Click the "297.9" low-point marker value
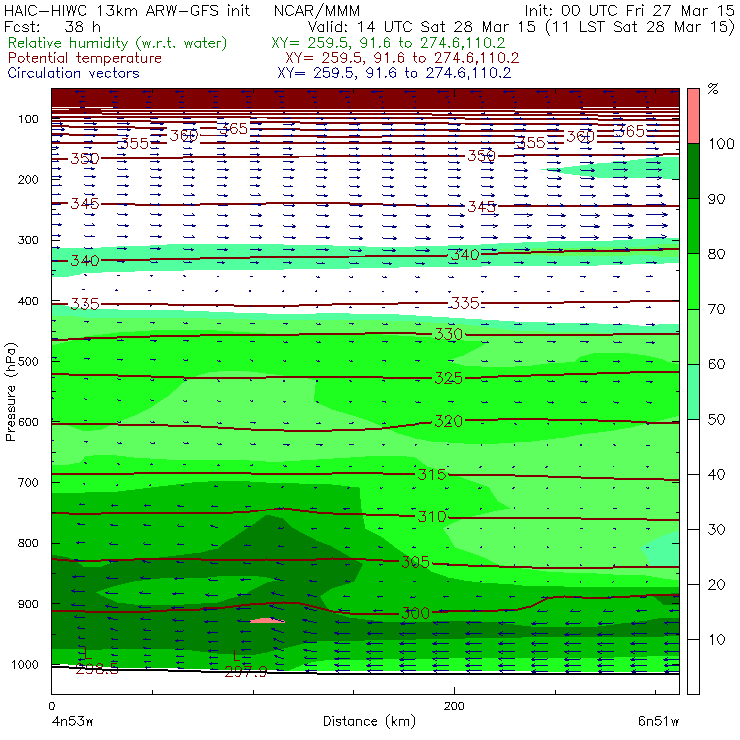The height and width of the screenshot is (740, 740). coord(245,671)
